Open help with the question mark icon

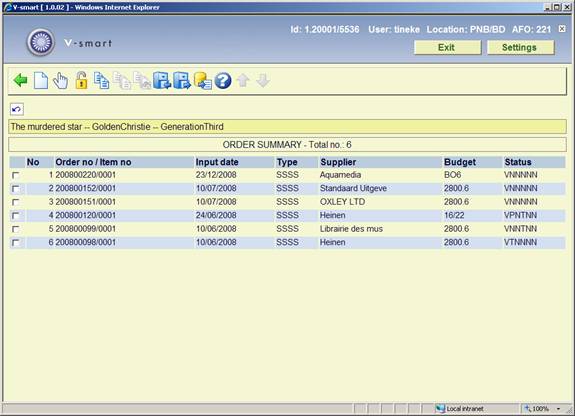coord(223,81)
